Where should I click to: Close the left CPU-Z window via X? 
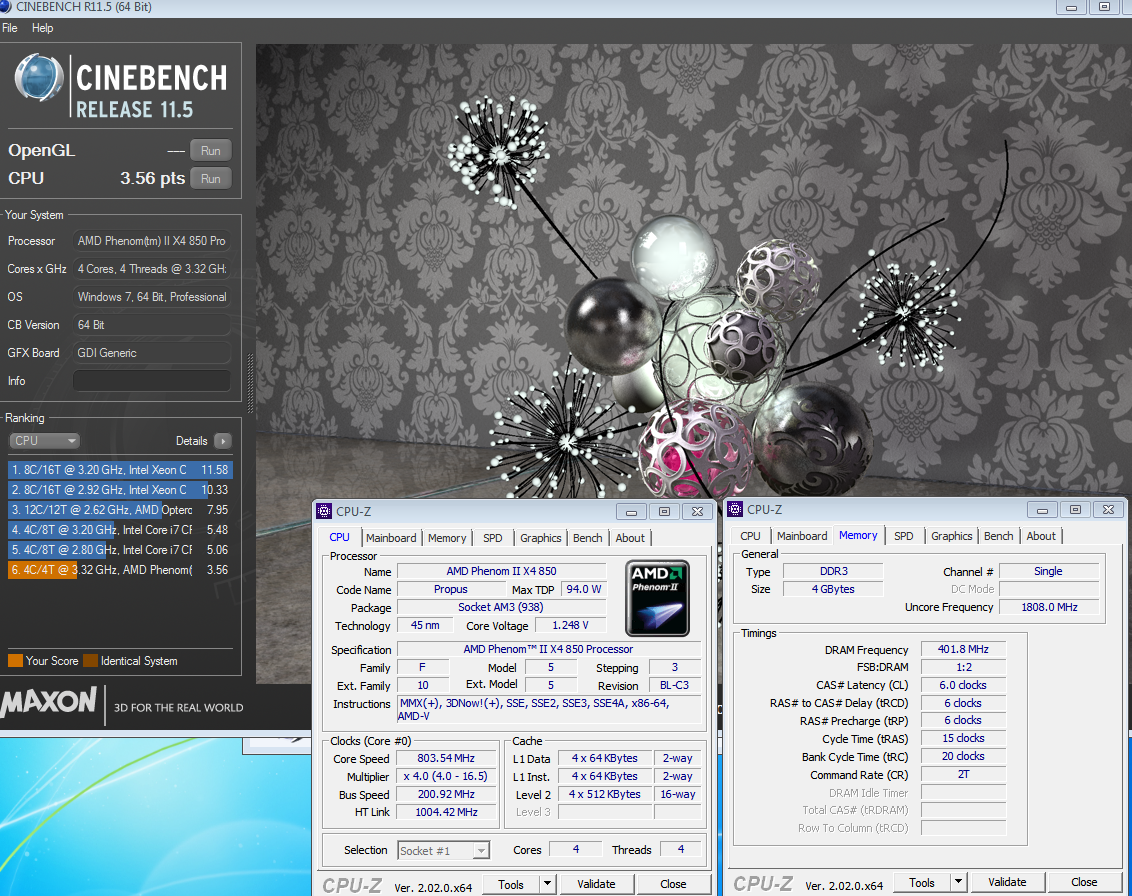pyautogui.click(x=697, y=511)
